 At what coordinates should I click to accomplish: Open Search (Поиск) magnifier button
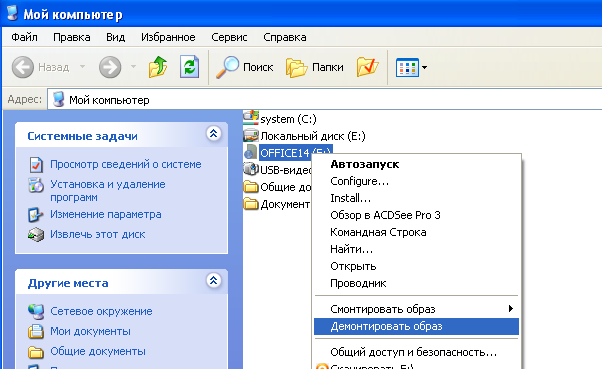(245, 67)
